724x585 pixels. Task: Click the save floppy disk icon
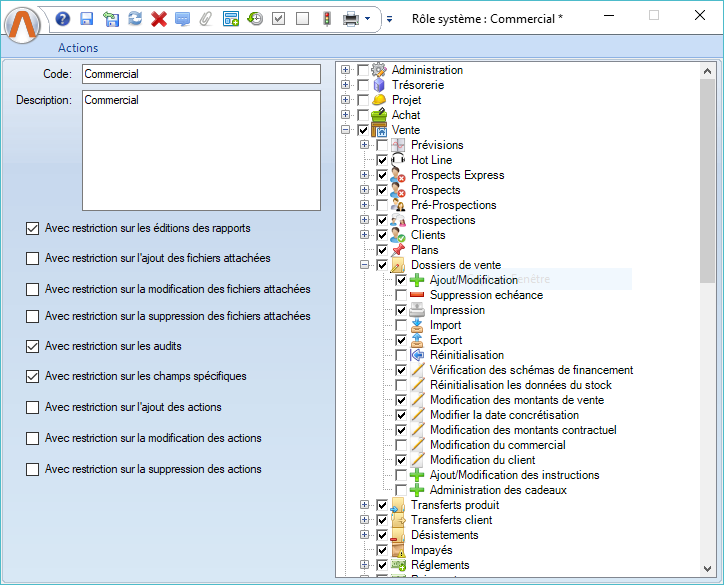86,19
